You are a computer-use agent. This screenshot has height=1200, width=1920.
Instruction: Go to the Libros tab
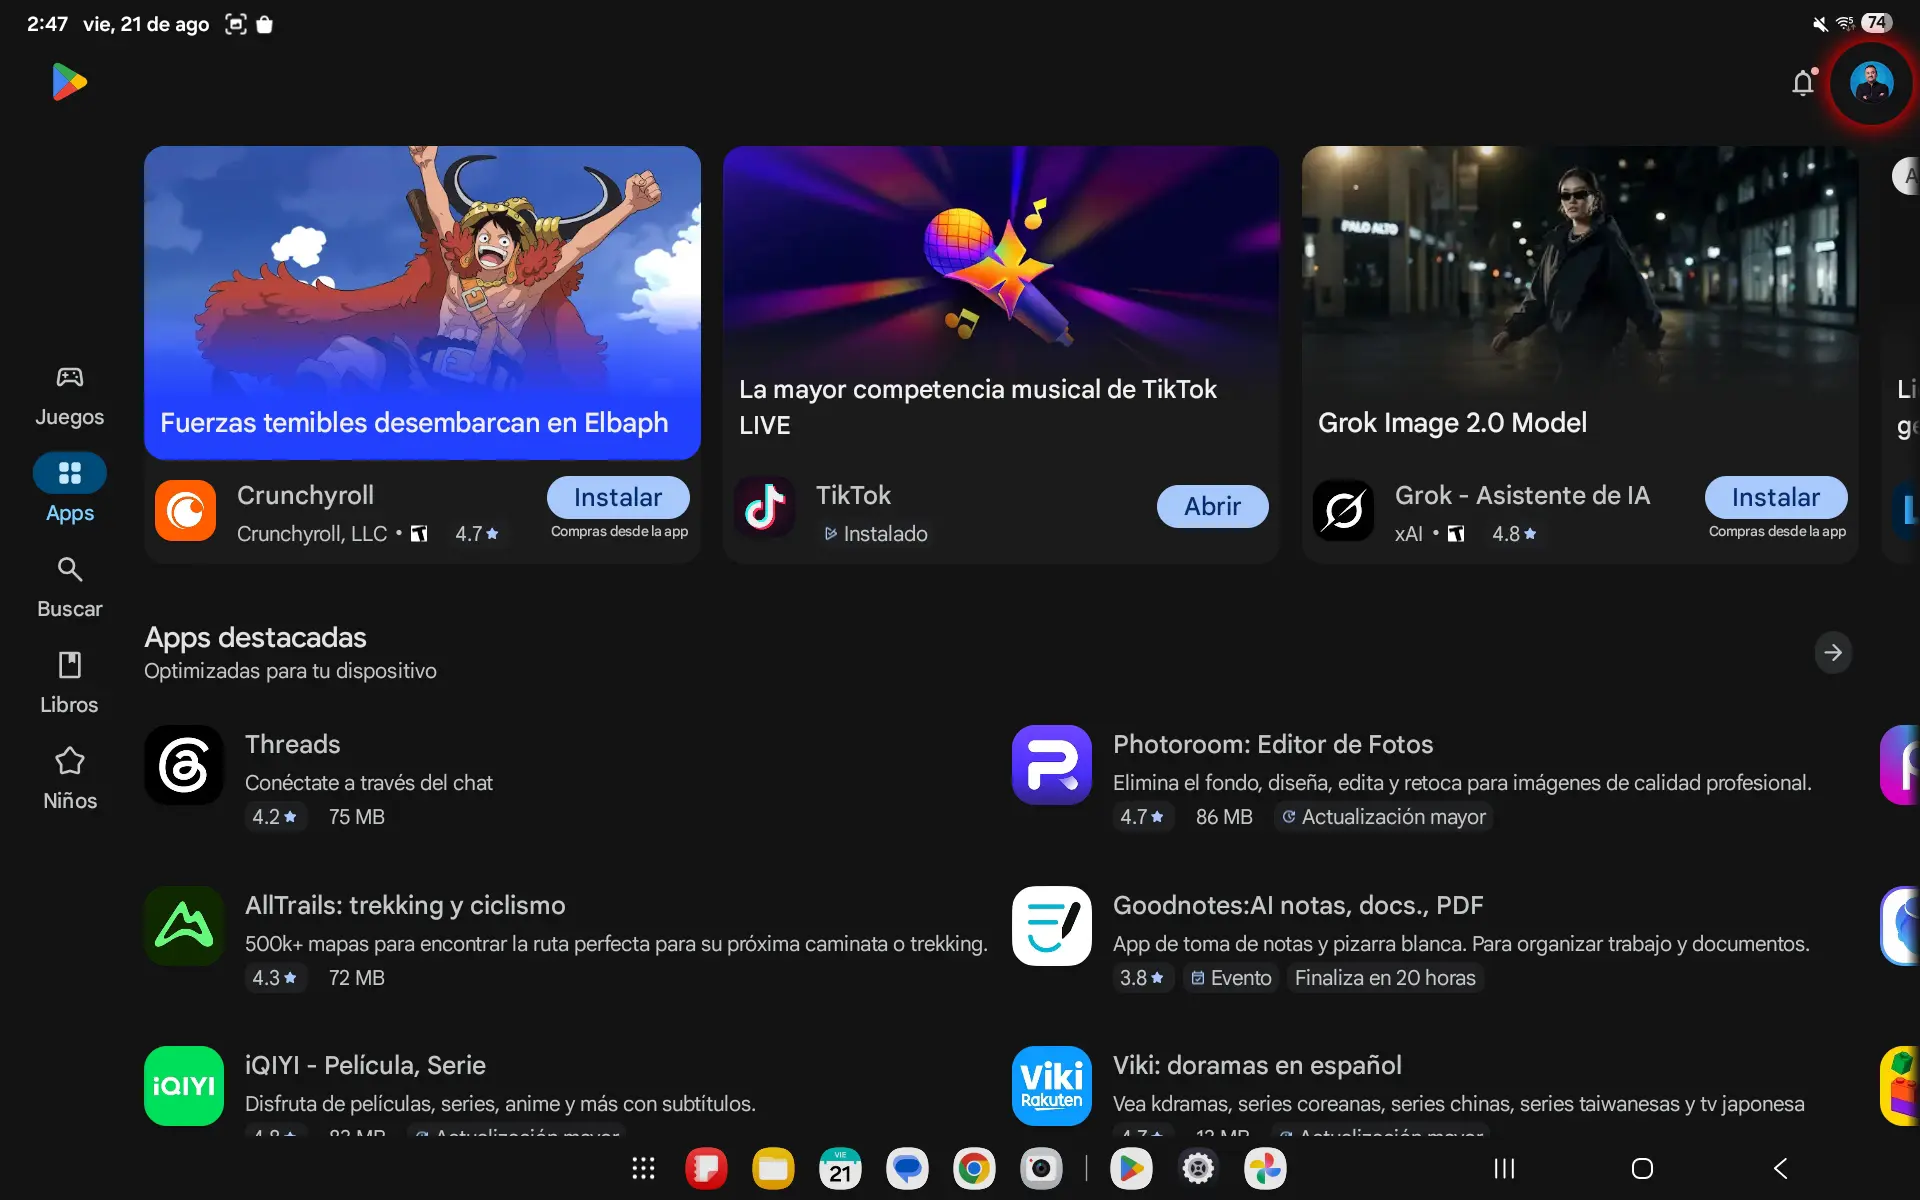pyautogui.click(x=69, y=684)
